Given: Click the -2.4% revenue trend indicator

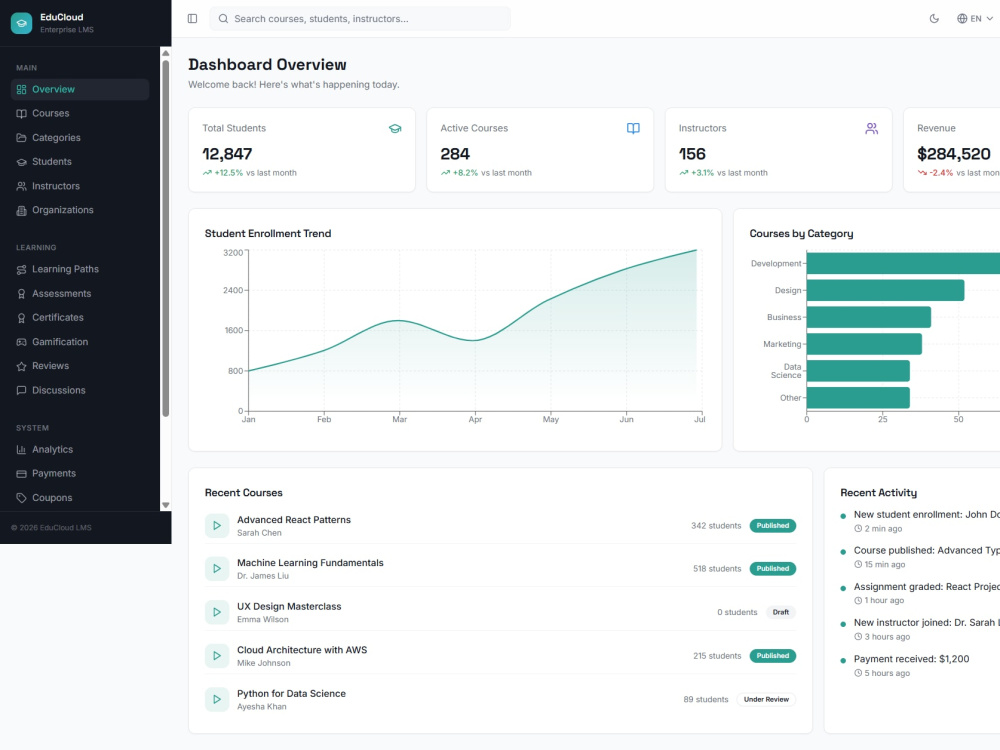Looking at the screenshot, I should click(936, 173).
